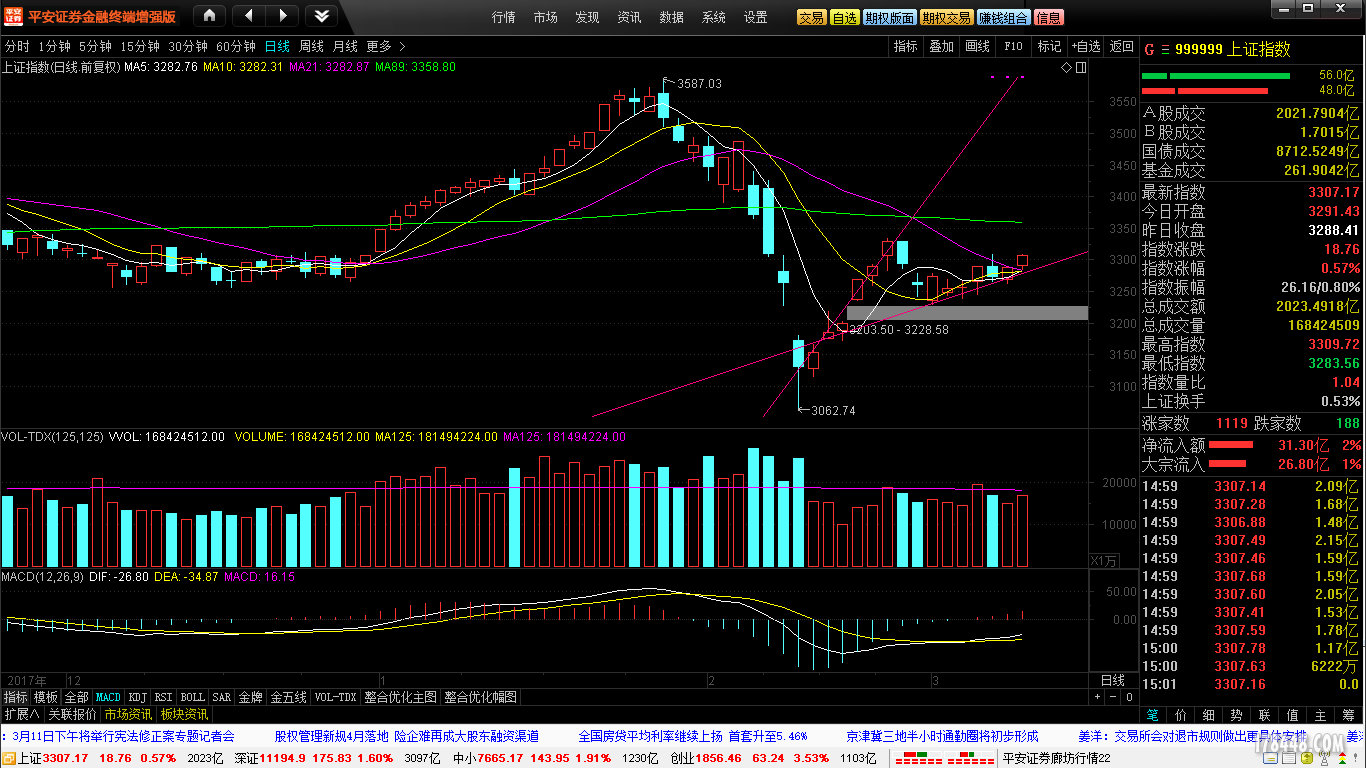Image resolution: width=1366 pixels, height=768 pixels.
Task: Open the 关联报价 tab
Action: tap(72, 715)
